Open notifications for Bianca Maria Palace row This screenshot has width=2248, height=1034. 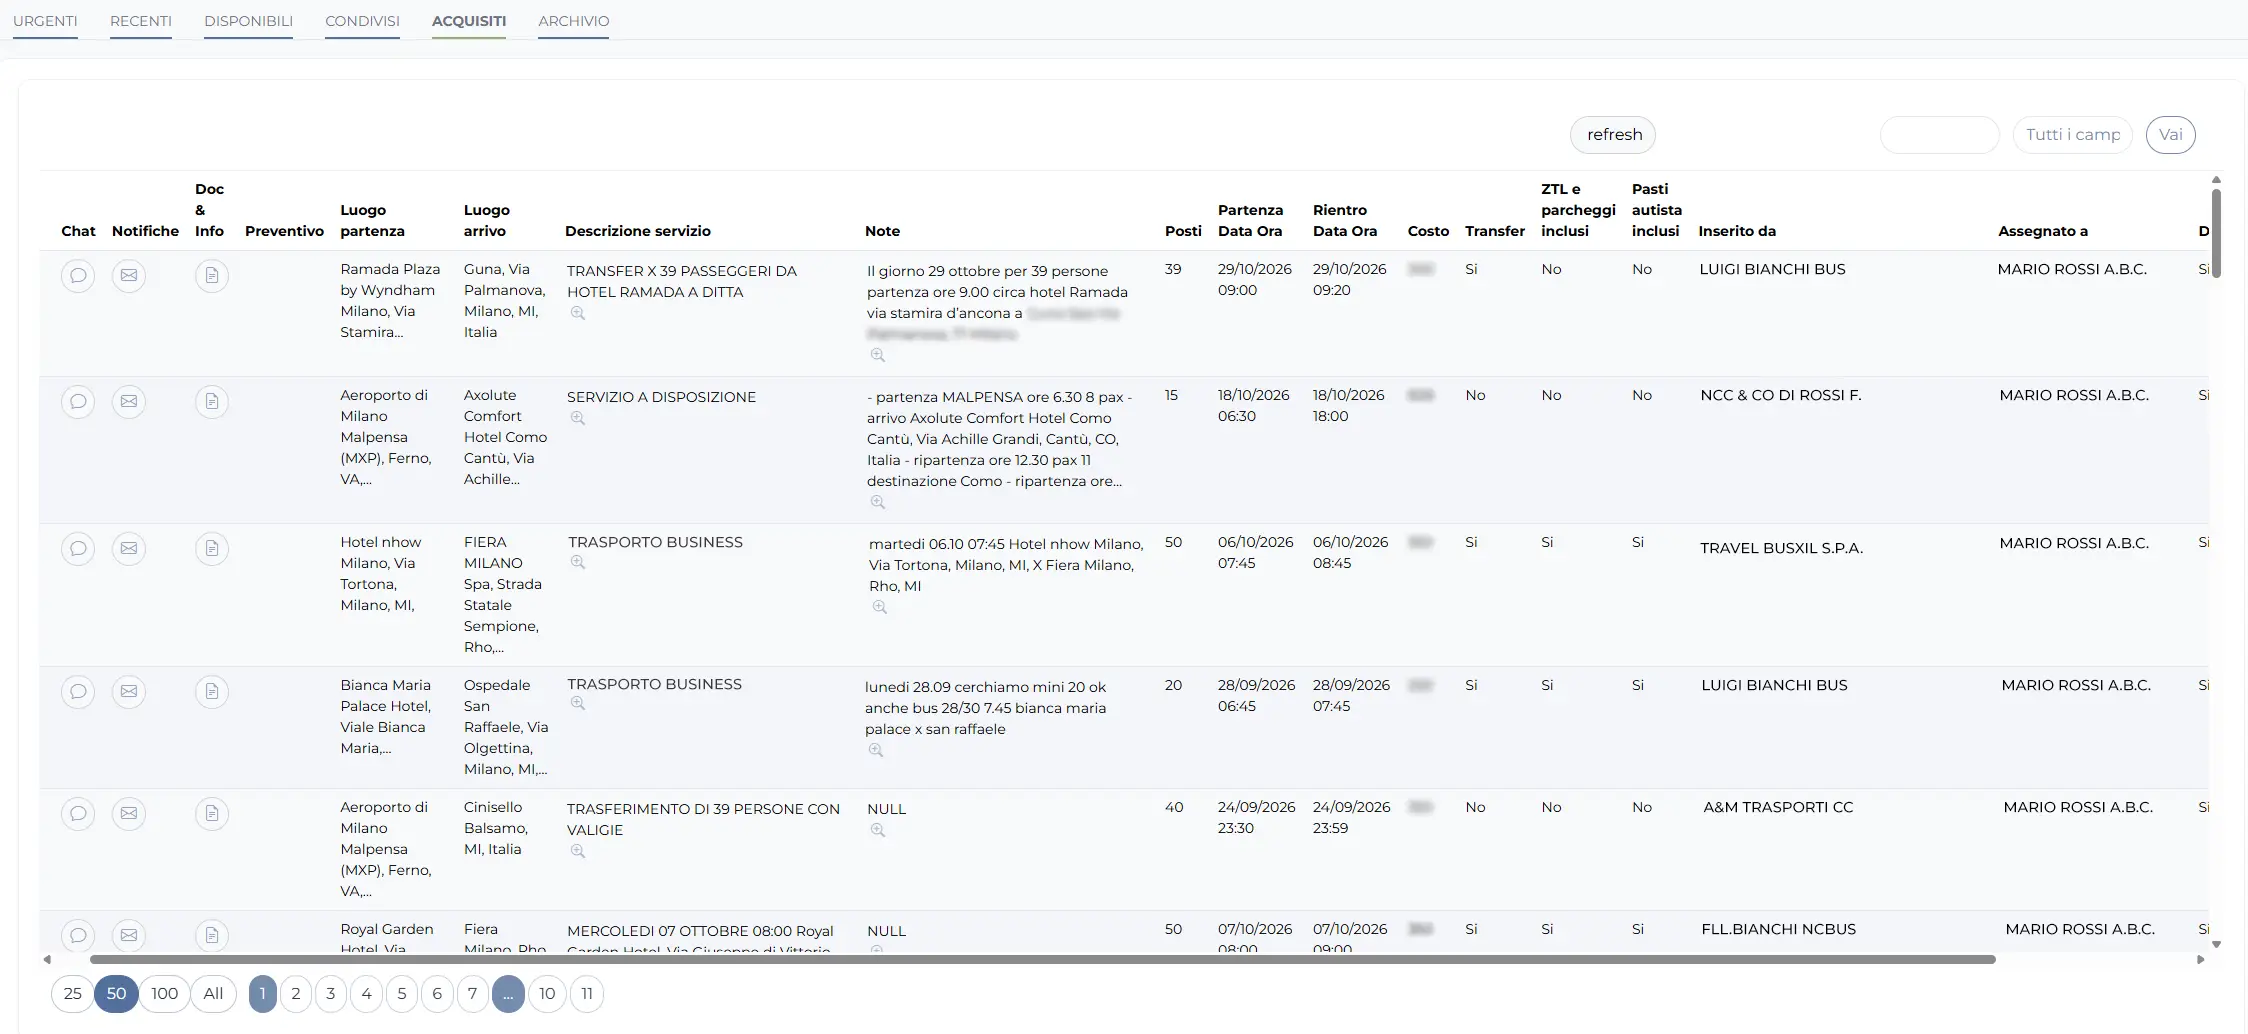(x=129, y=691)
